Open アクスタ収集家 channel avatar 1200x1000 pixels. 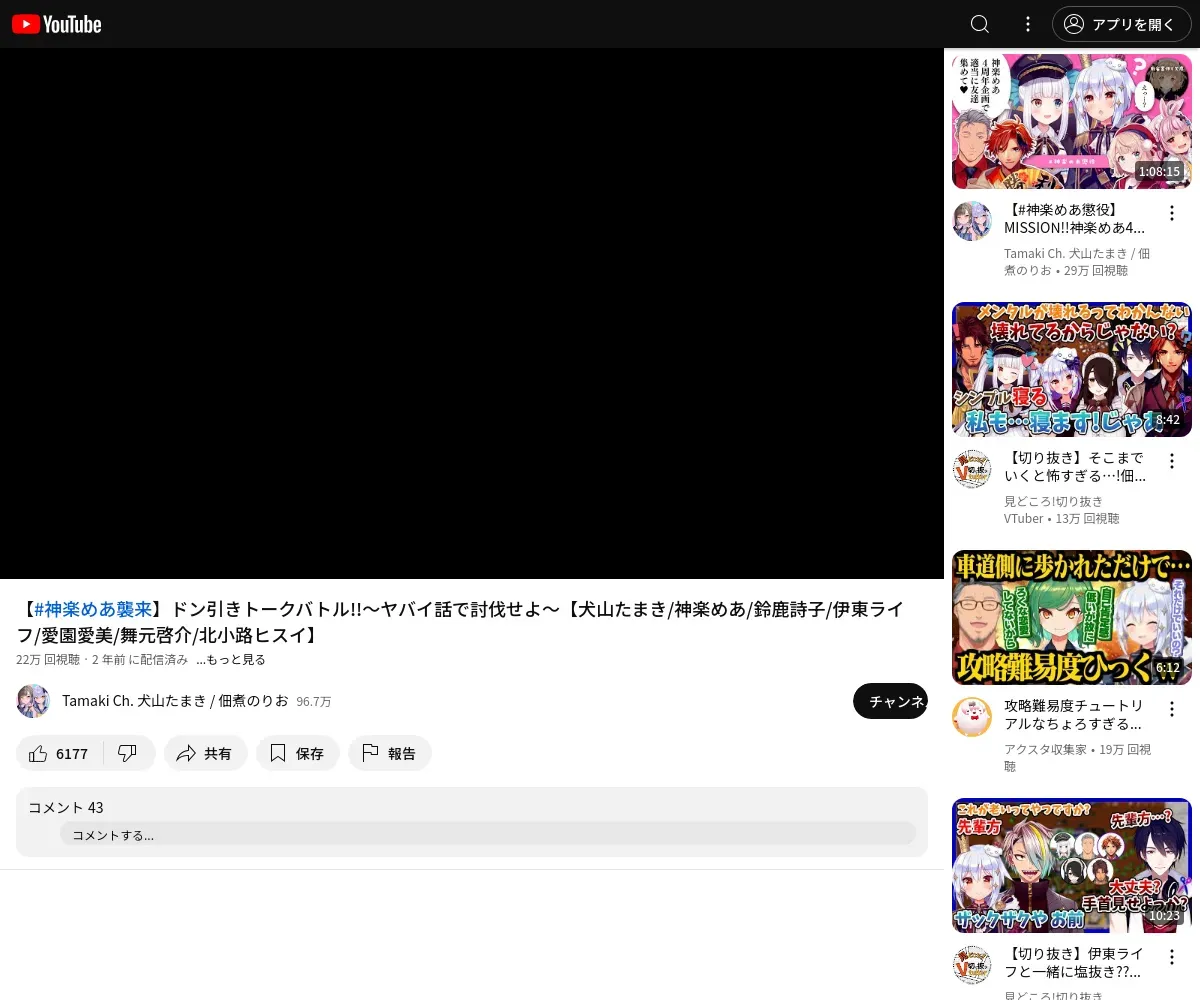pyautogui.click(x=972, y=717)
